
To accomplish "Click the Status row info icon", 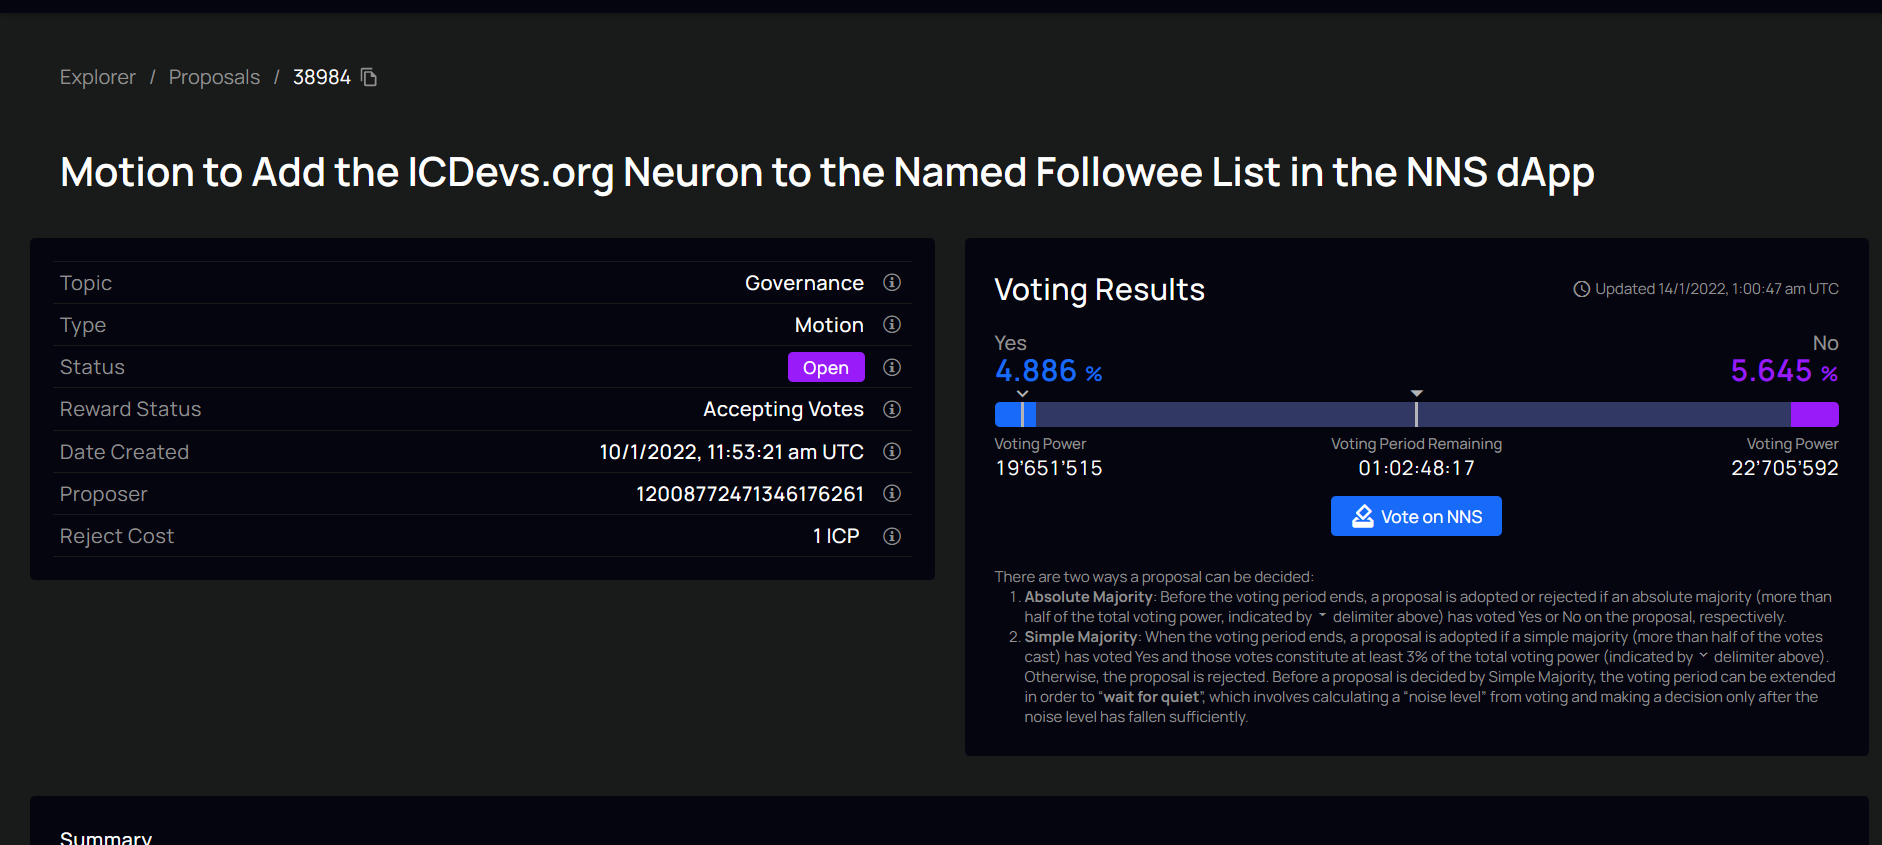I will pyautogui.click(x=892, y=367).
